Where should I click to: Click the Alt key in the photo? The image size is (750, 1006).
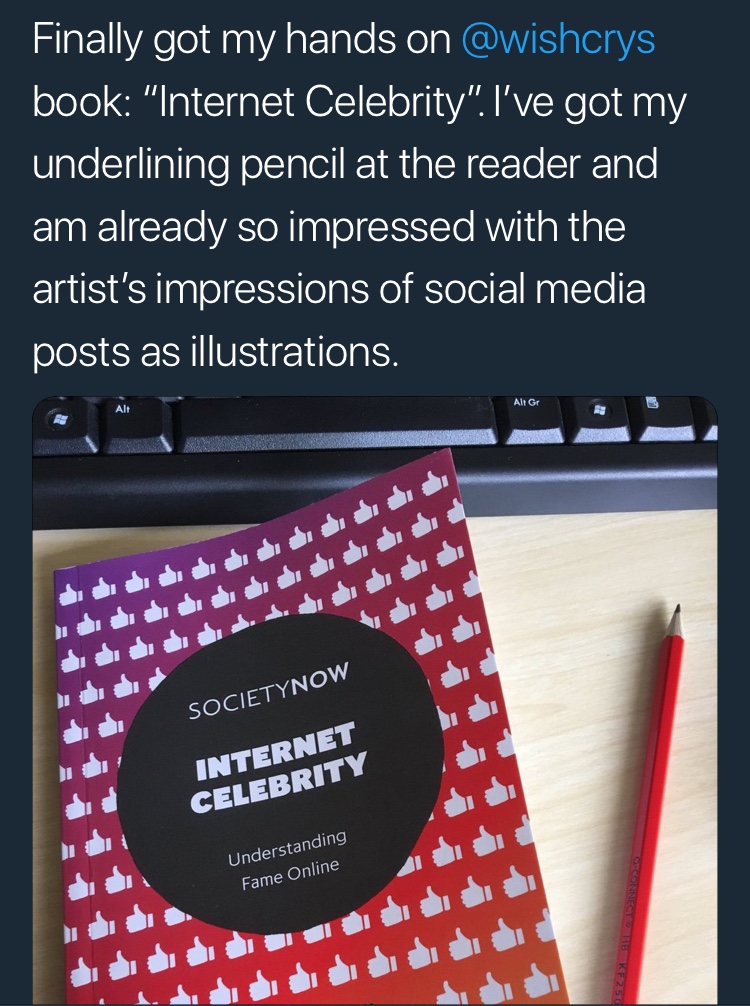click(x=123, y=411)
